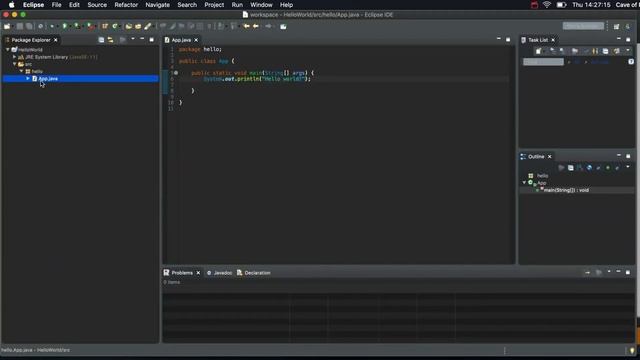Click the Search pencil/flashlight toolbar icon
640x360 pixels.
148,26
